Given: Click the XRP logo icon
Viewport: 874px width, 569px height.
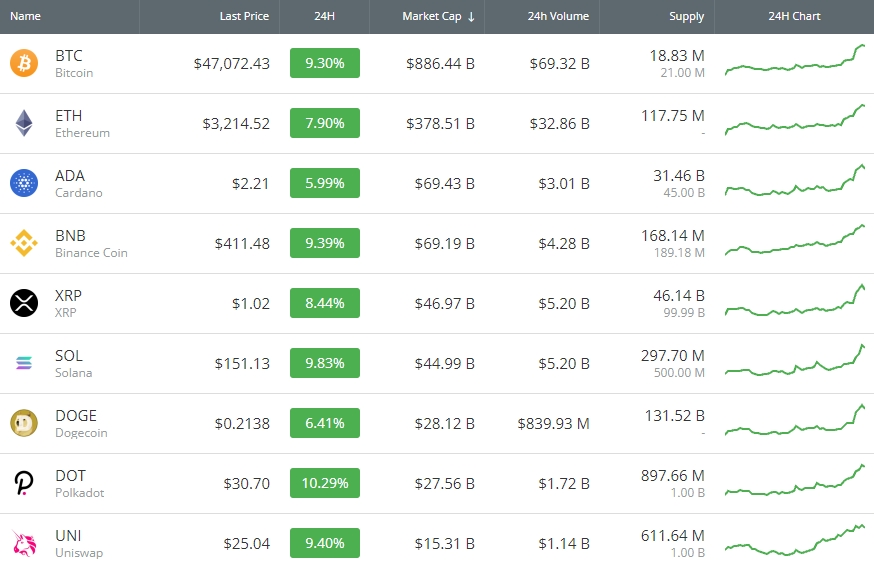Looking at the screenshot, I should pos(23,304).
